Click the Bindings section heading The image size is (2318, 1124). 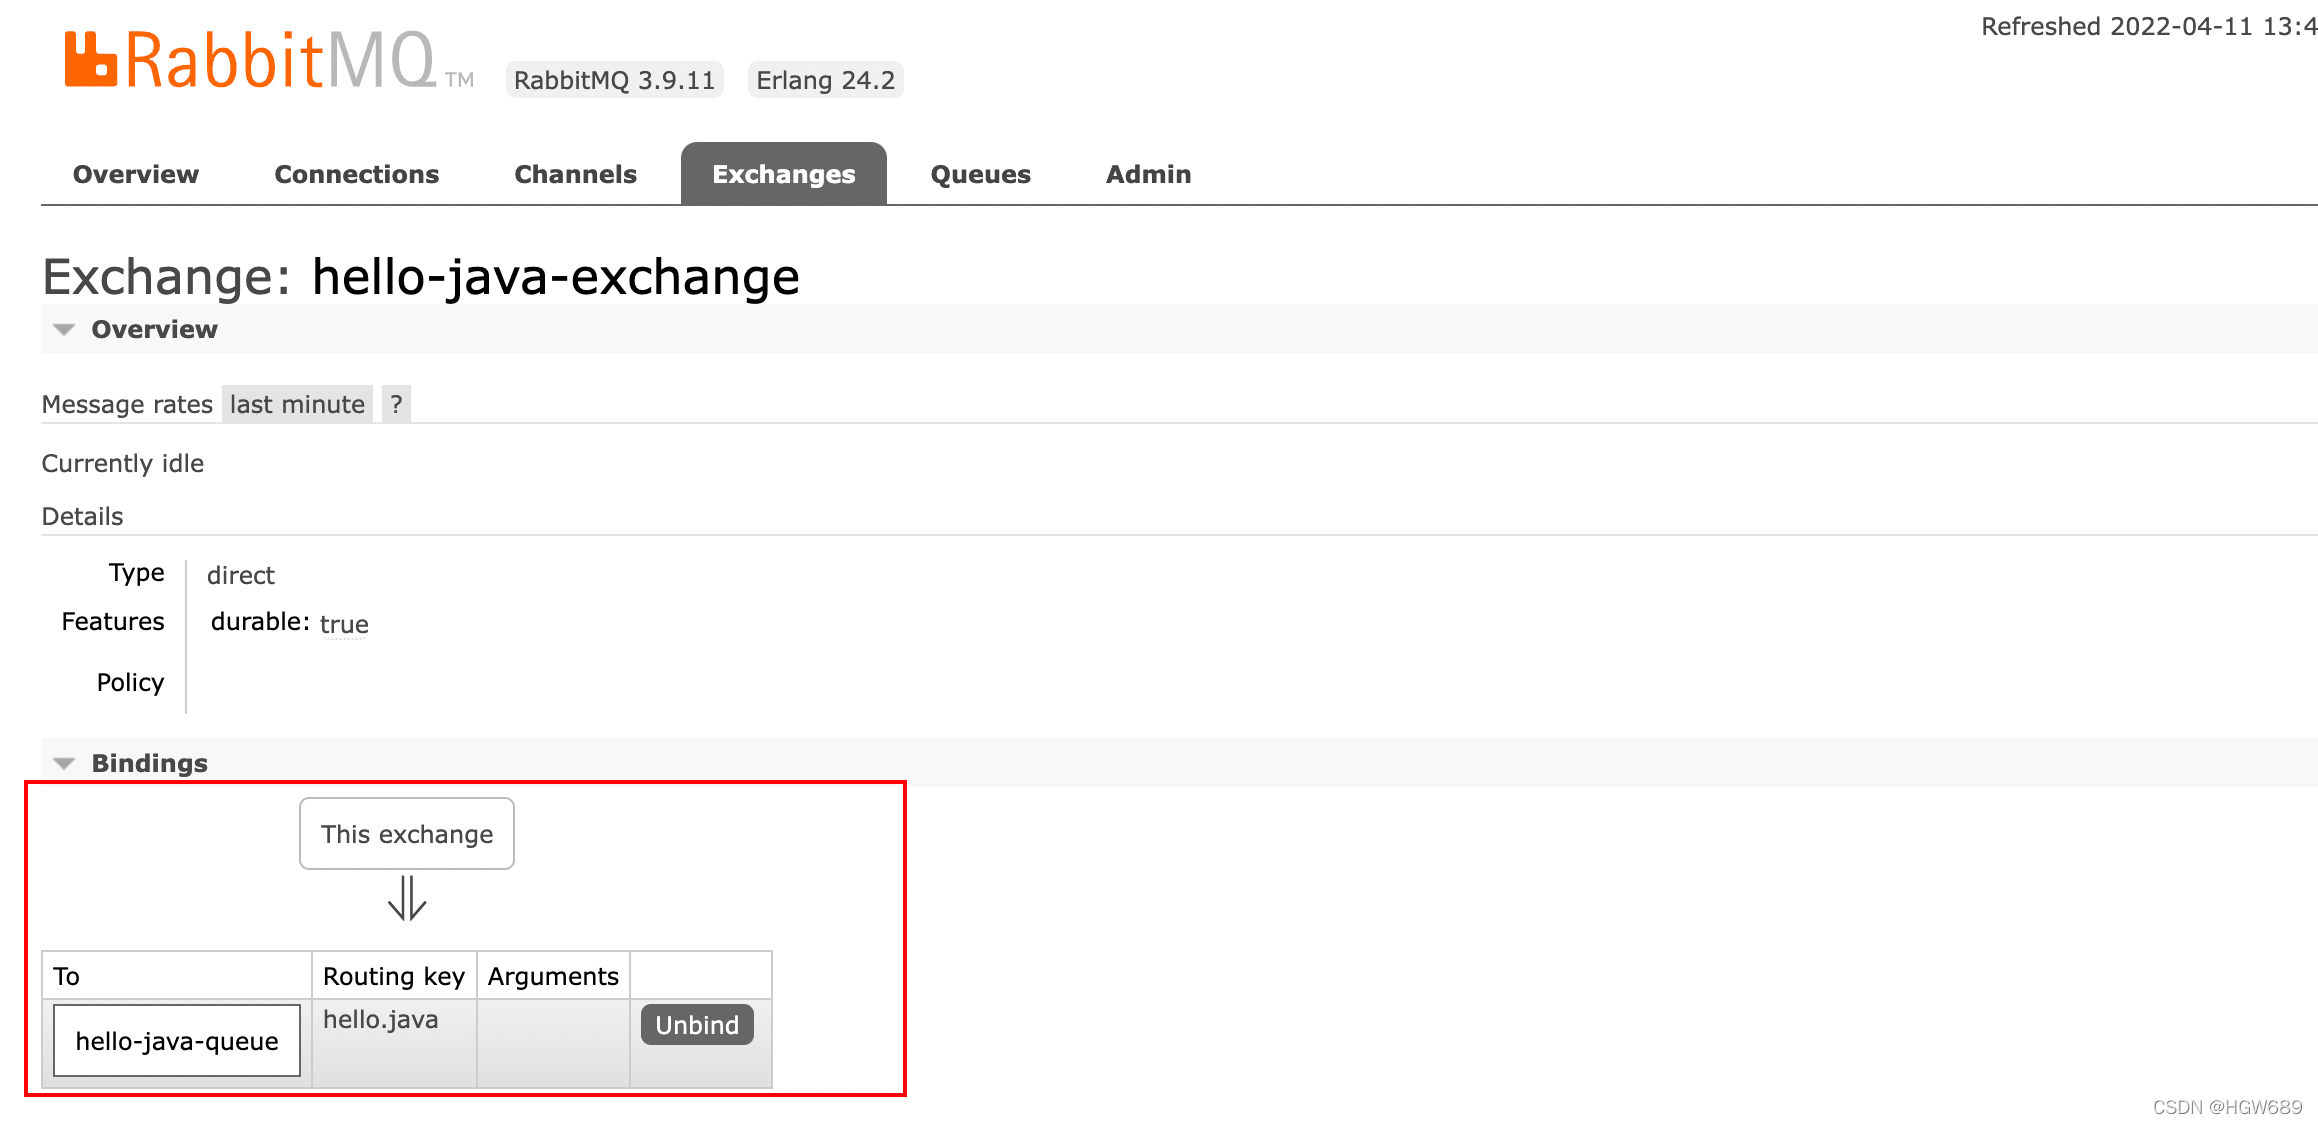pos(149,763)
